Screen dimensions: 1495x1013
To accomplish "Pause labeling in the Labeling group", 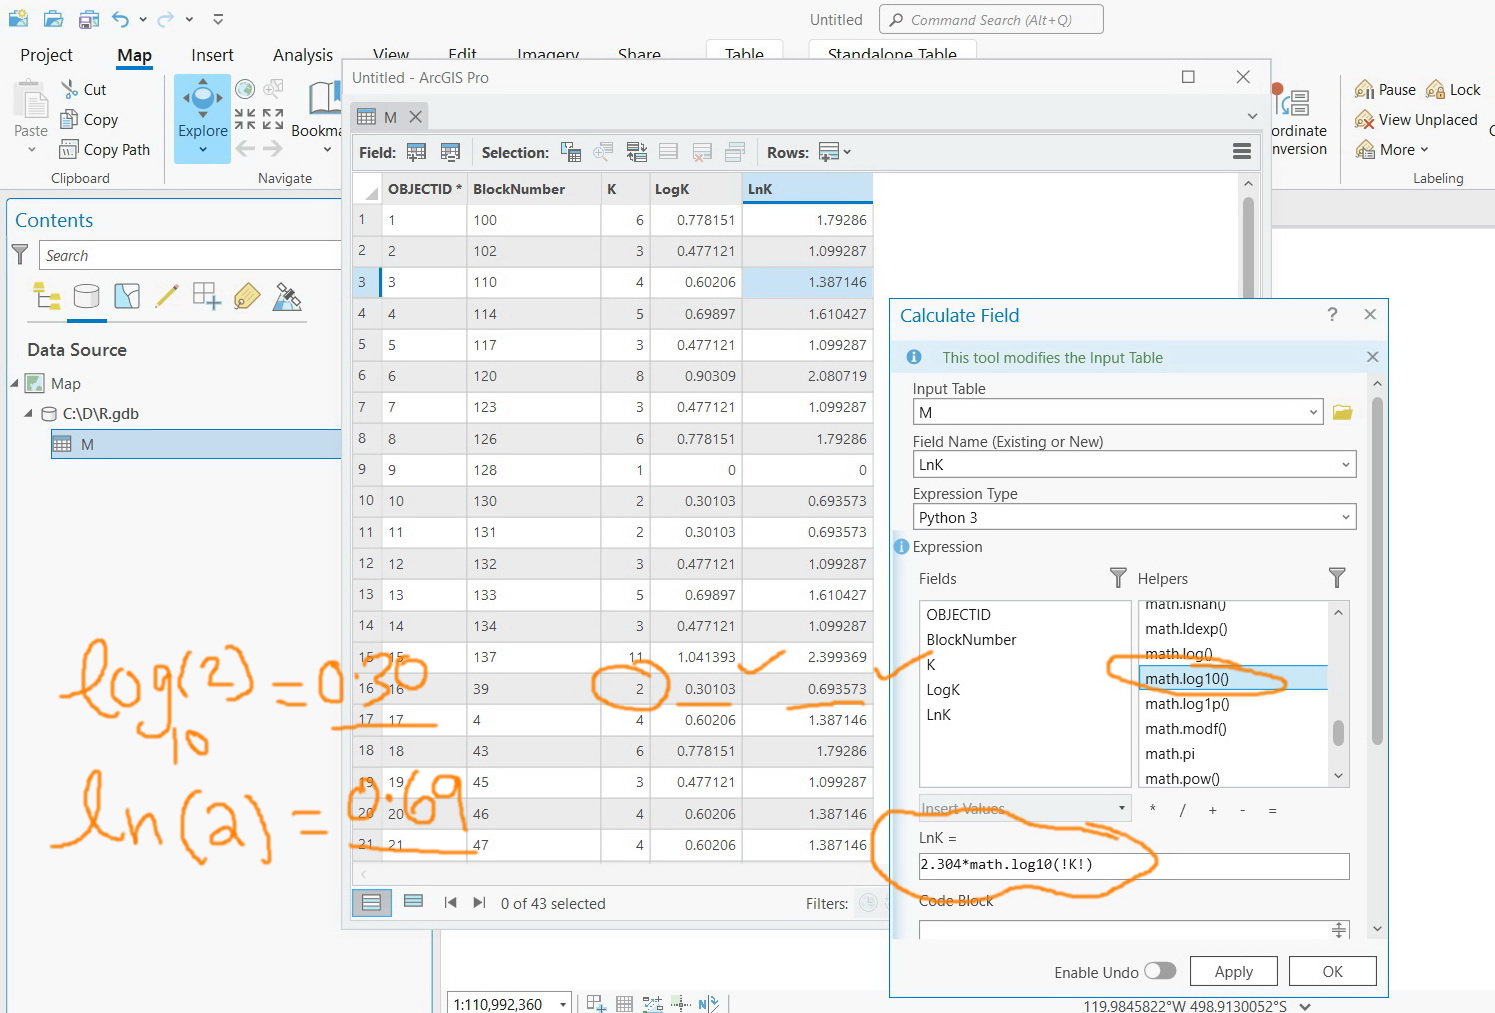I will [1384, 89].
